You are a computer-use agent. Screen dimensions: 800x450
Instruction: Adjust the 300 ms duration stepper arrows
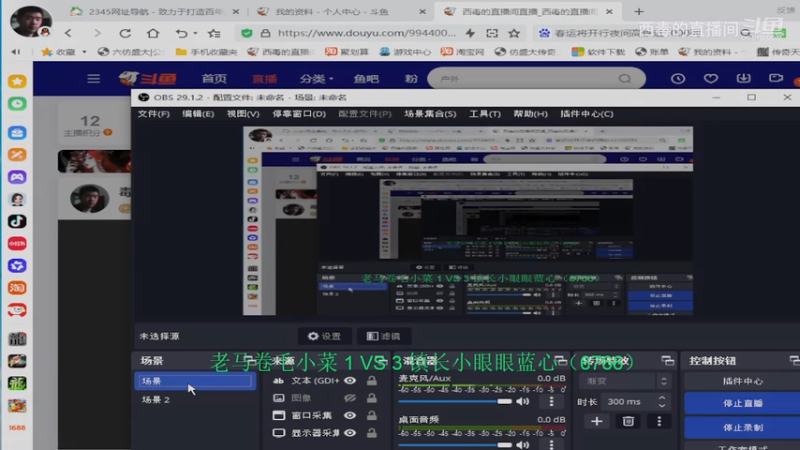[662, 402]
